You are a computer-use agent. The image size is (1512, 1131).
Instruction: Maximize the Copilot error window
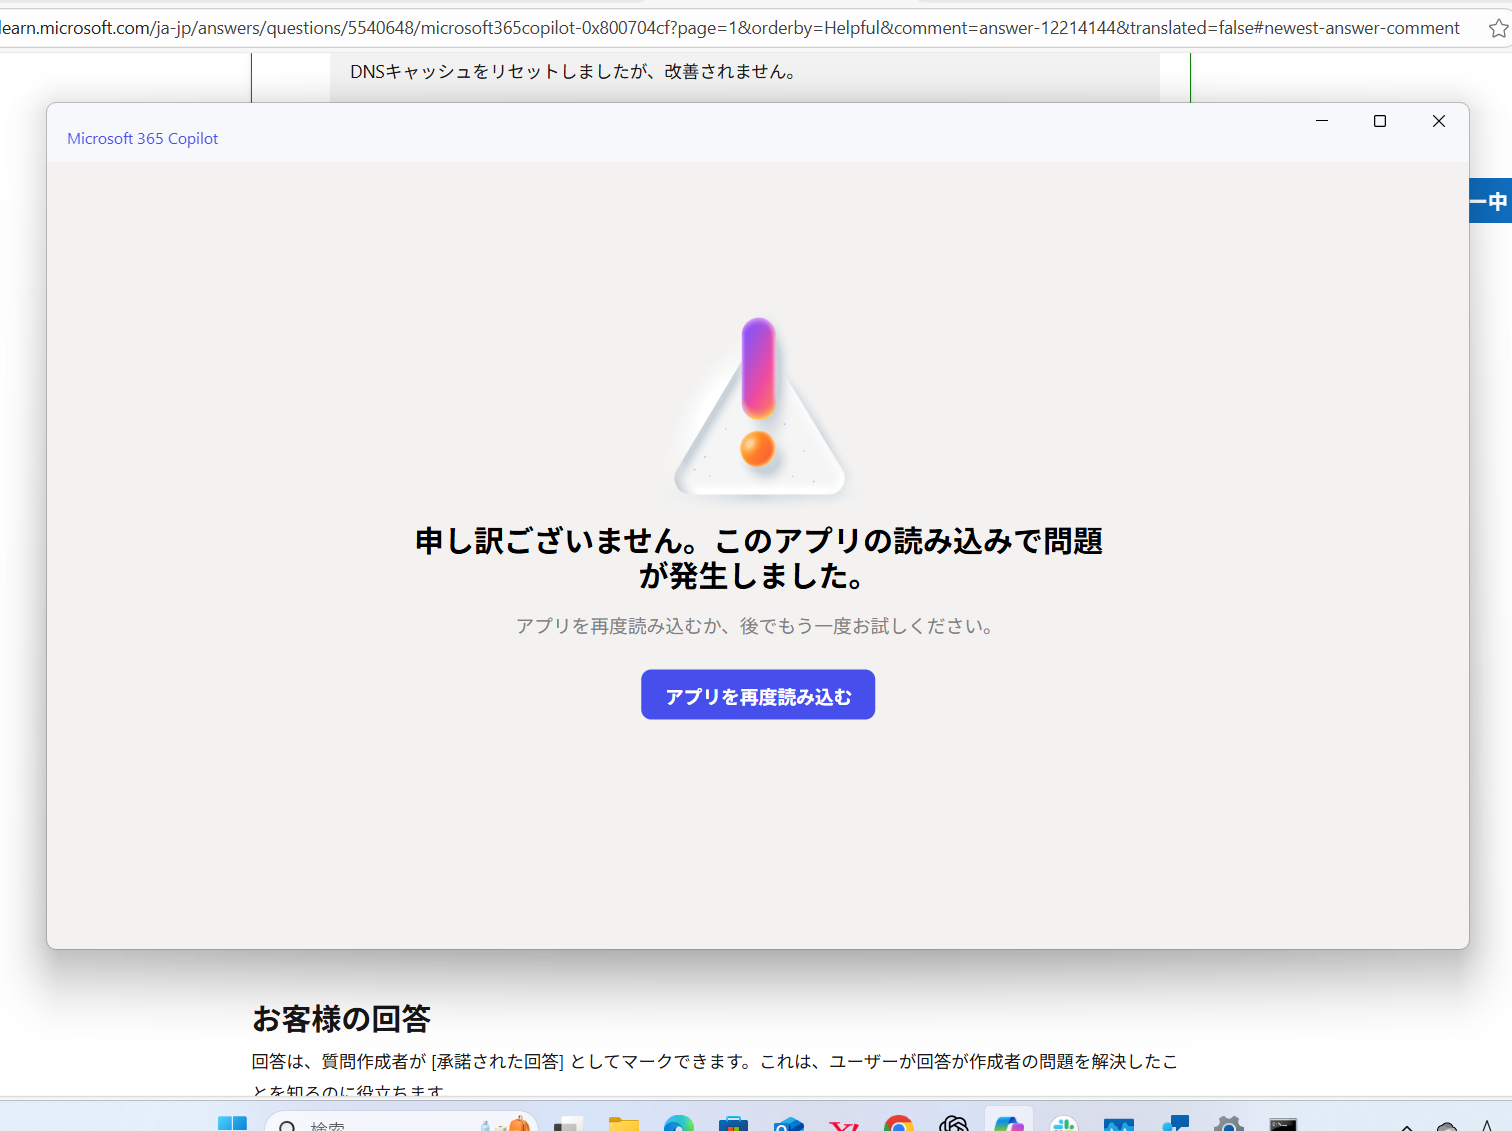1379,120
